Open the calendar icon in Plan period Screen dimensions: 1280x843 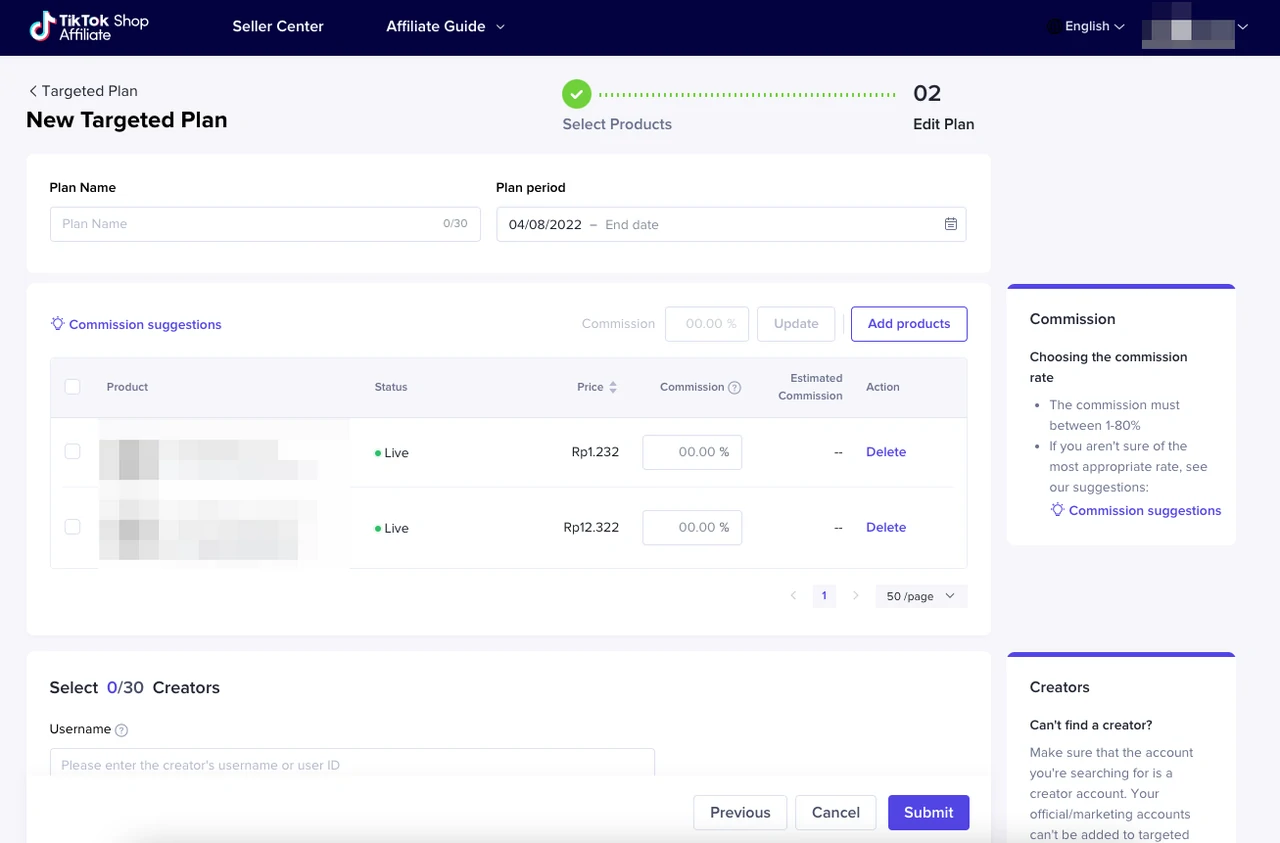(x=950, y=224)
